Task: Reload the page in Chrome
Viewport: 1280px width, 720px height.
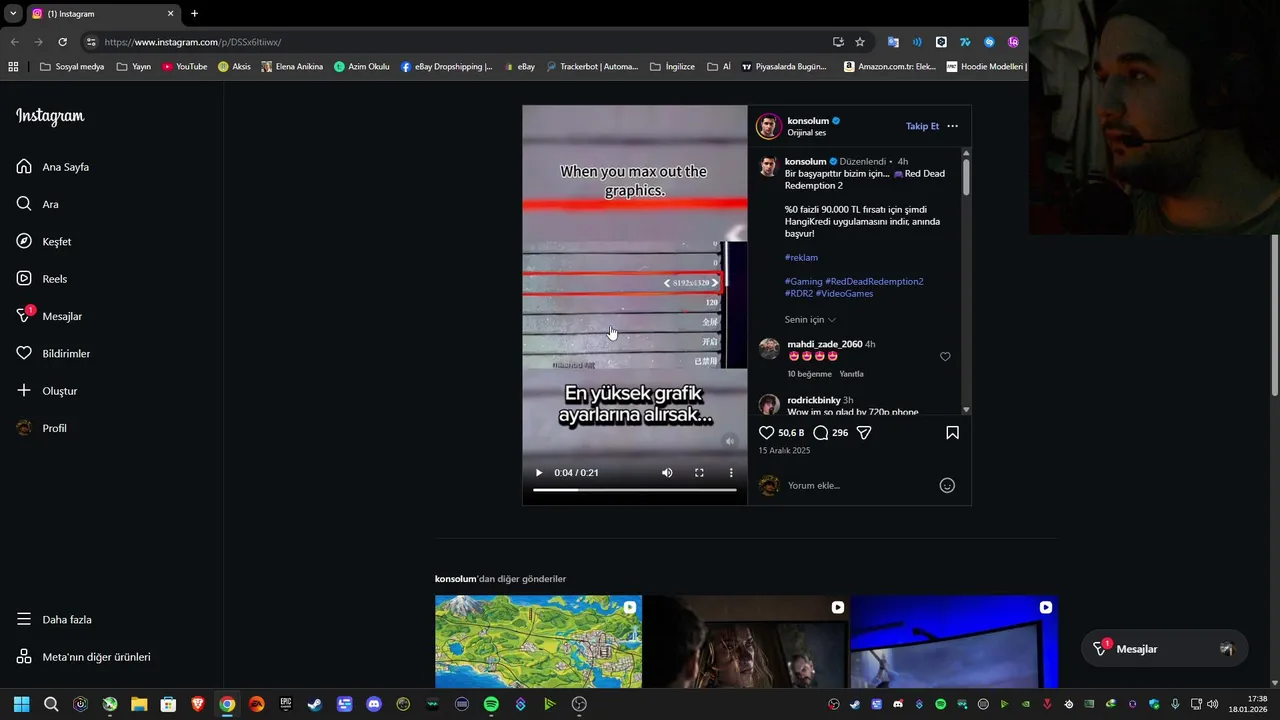Action: pos(62,42)
